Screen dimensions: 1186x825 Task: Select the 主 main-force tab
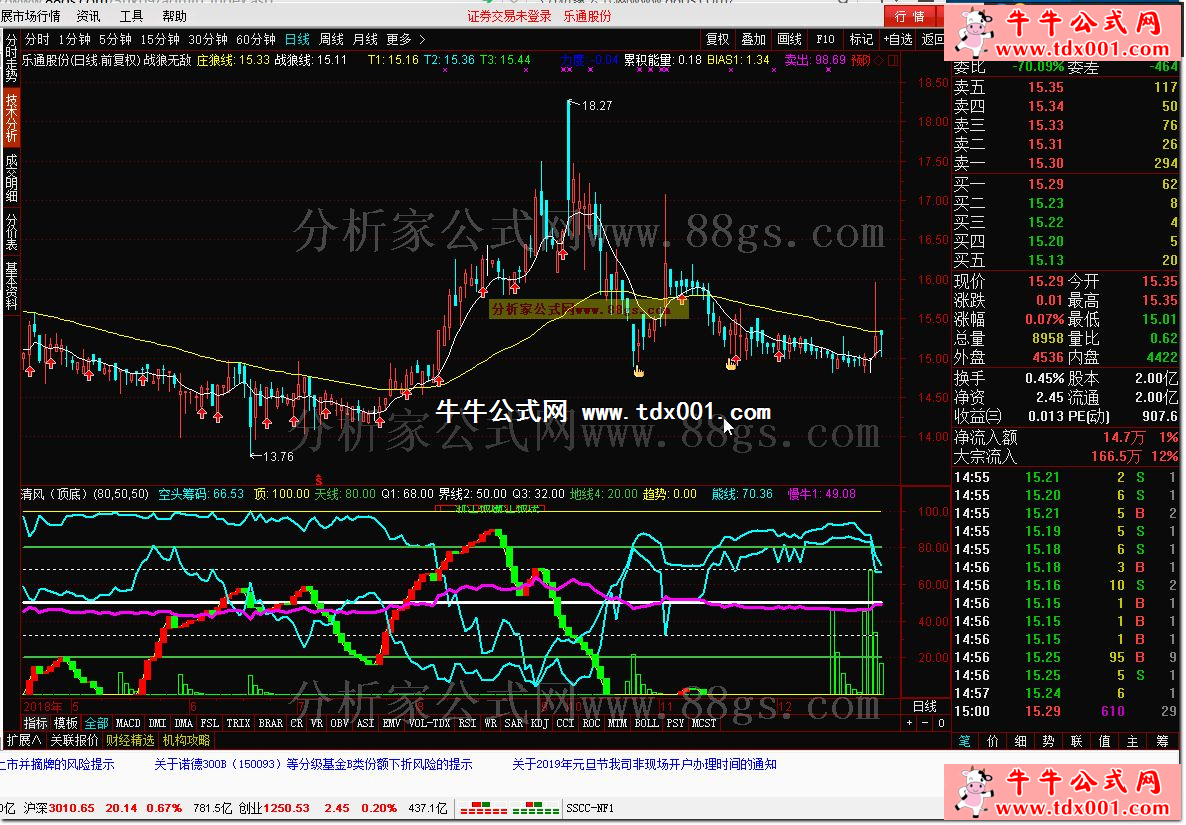tap(1132, 741)
